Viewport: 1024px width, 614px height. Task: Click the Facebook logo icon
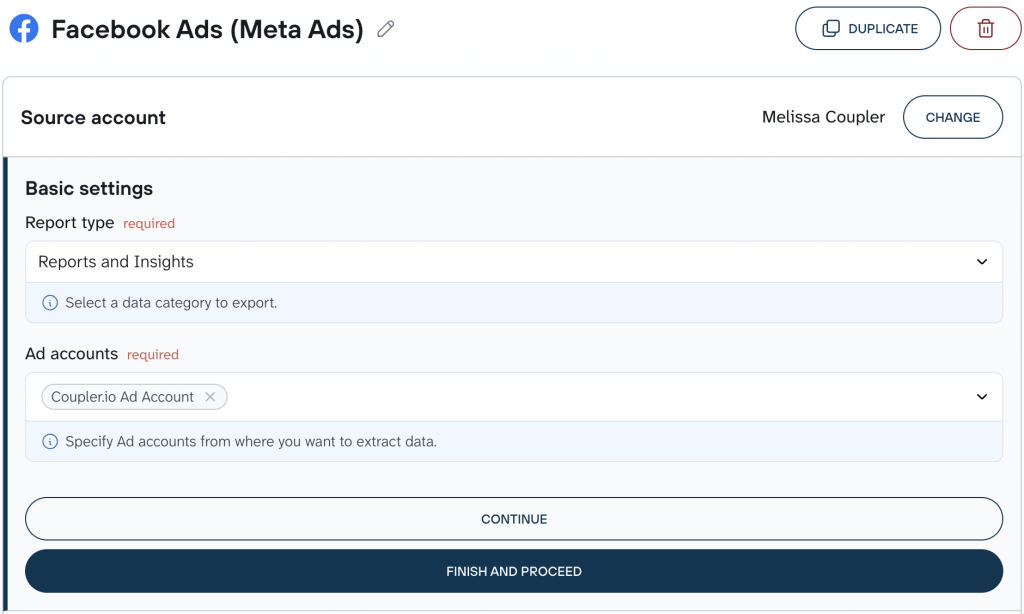tap(24, 29)
